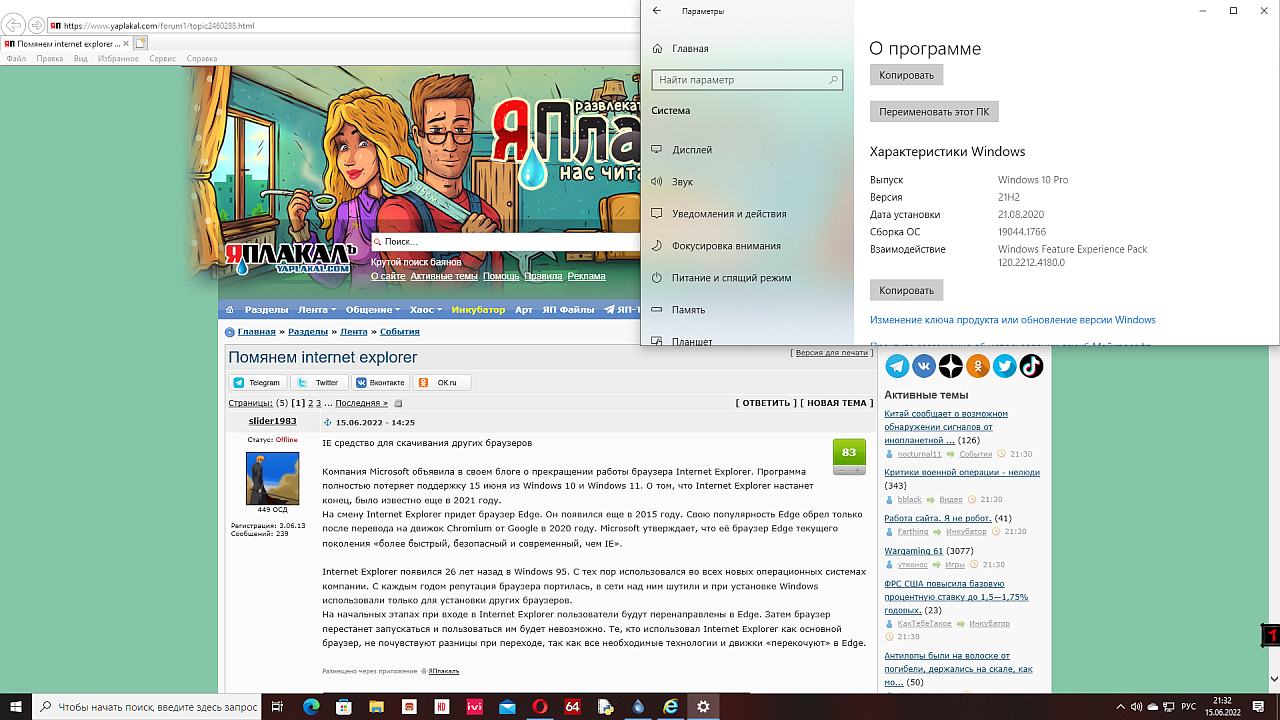Open Питание и спящий режим settings
This screenshot has height=720, width=1280.
[x=731, y=278]
